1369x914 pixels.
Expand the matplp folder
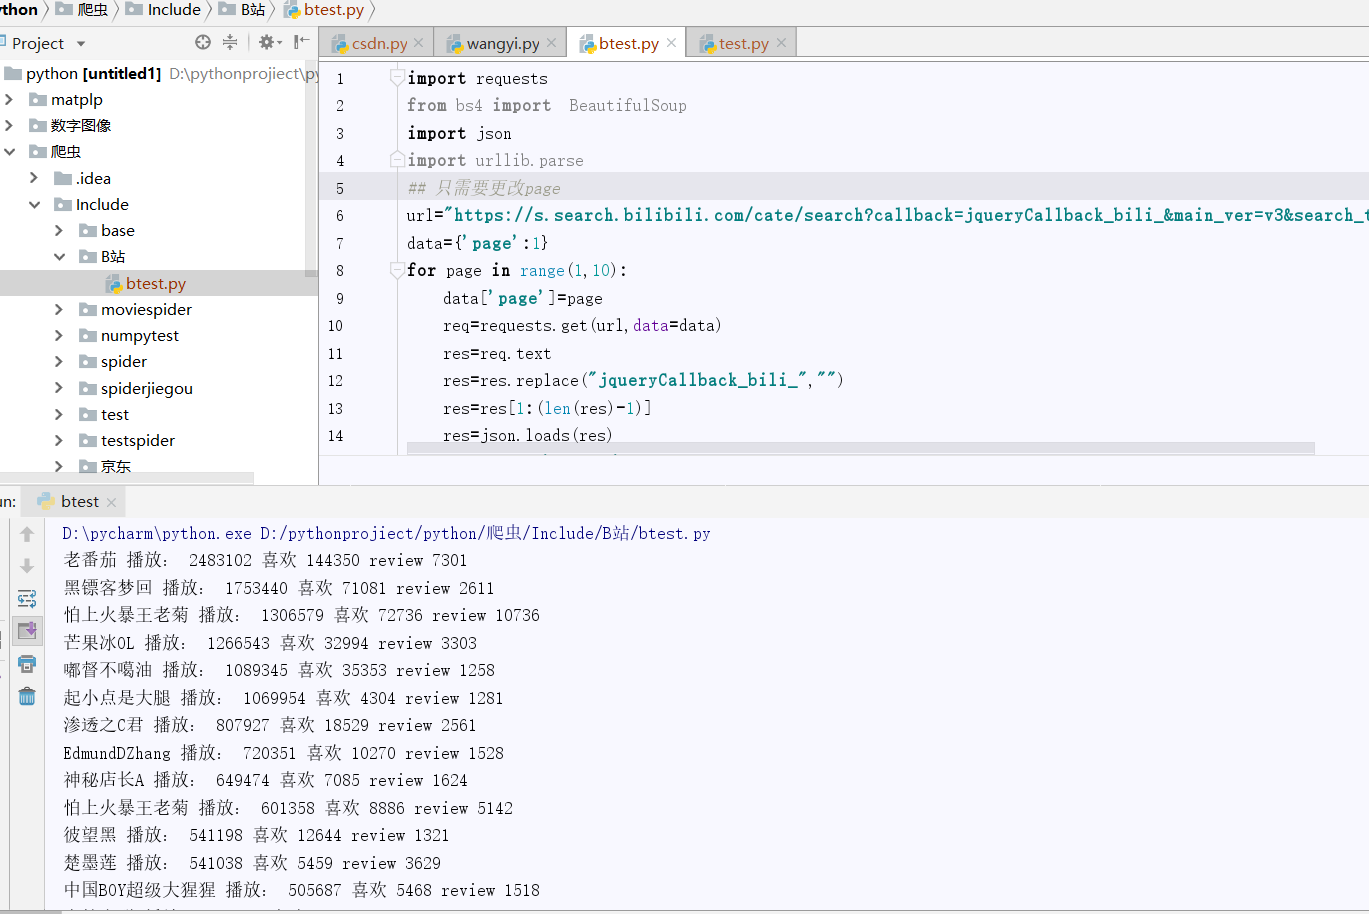pos(9,99)
